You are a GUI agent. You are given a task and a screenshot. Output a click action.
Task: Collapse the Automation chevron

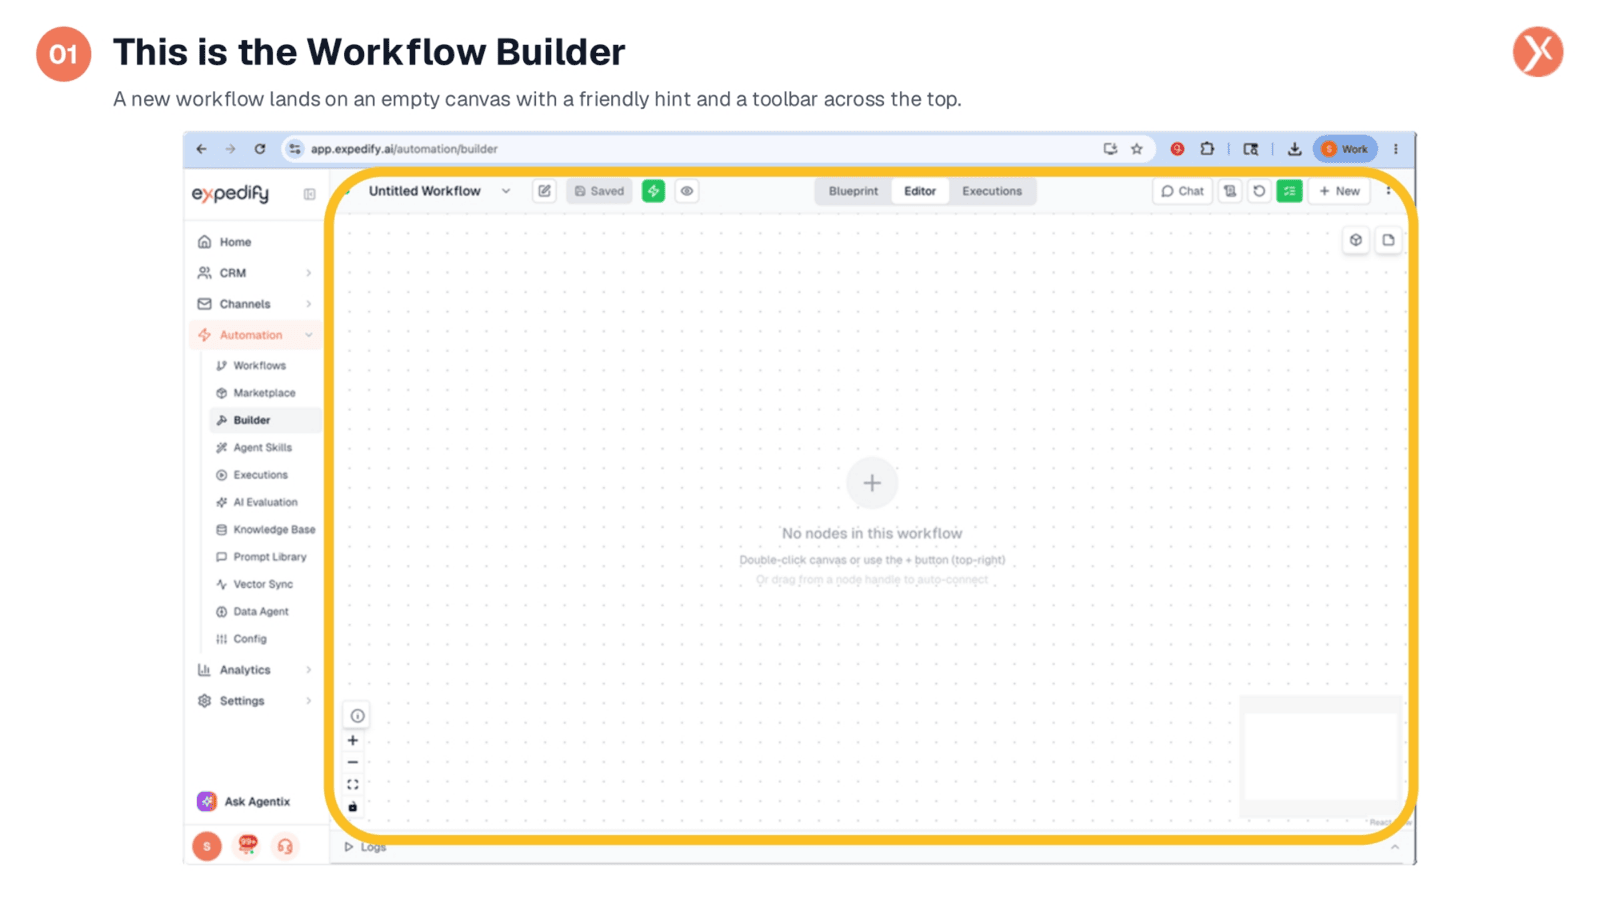coord(309,335)
